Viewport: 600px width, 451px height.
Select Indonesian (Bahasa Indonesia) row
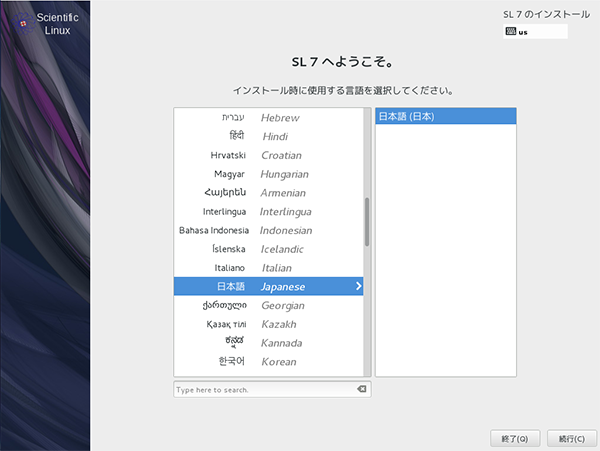(x=269, y=230)
